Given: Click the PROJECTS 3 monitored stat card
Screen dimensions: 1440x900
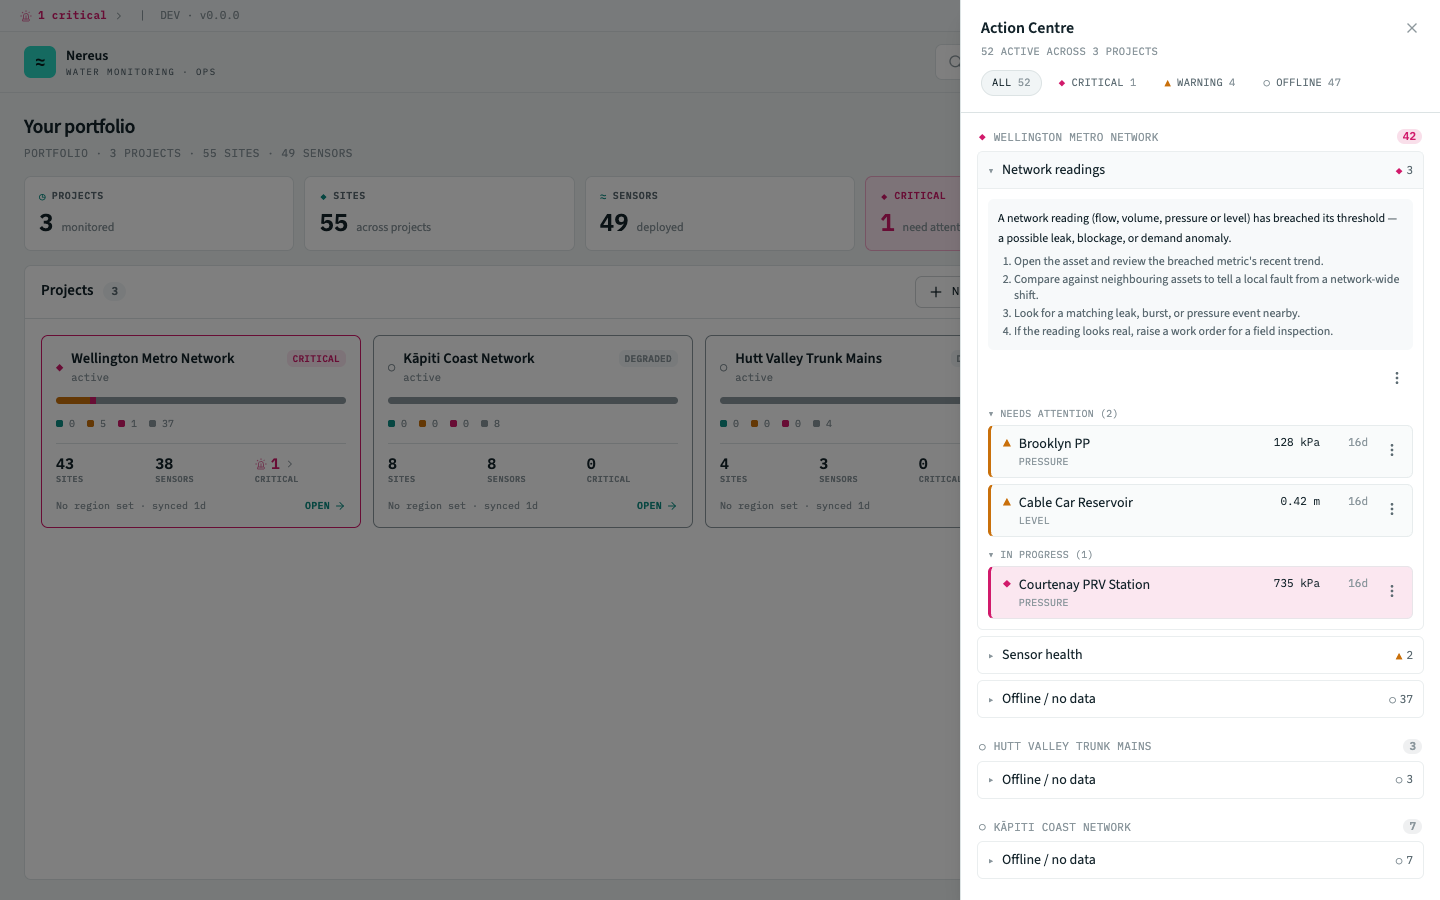Looking at the screenshot, I should (x=159, y=214).
